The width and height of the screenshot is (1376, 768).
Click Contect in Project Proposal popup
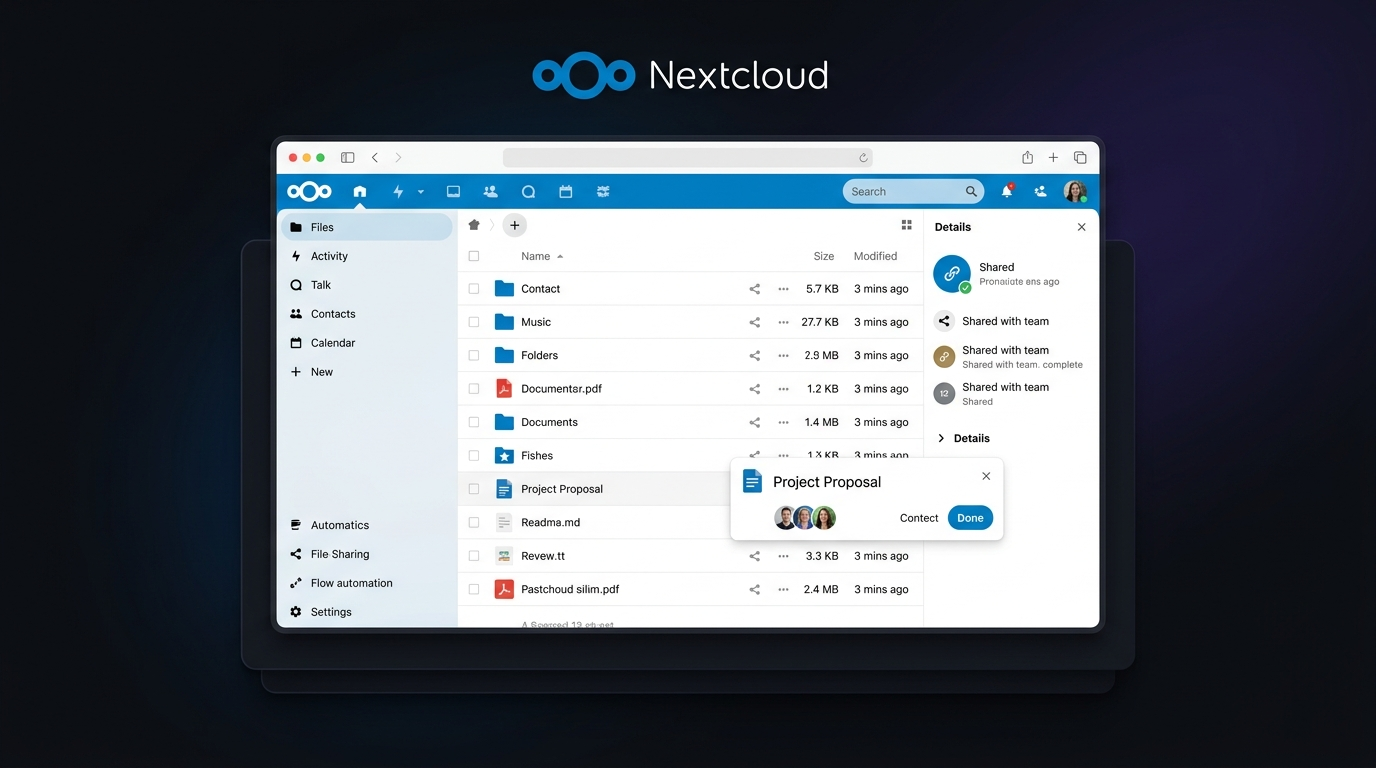[x=919, y=518]
